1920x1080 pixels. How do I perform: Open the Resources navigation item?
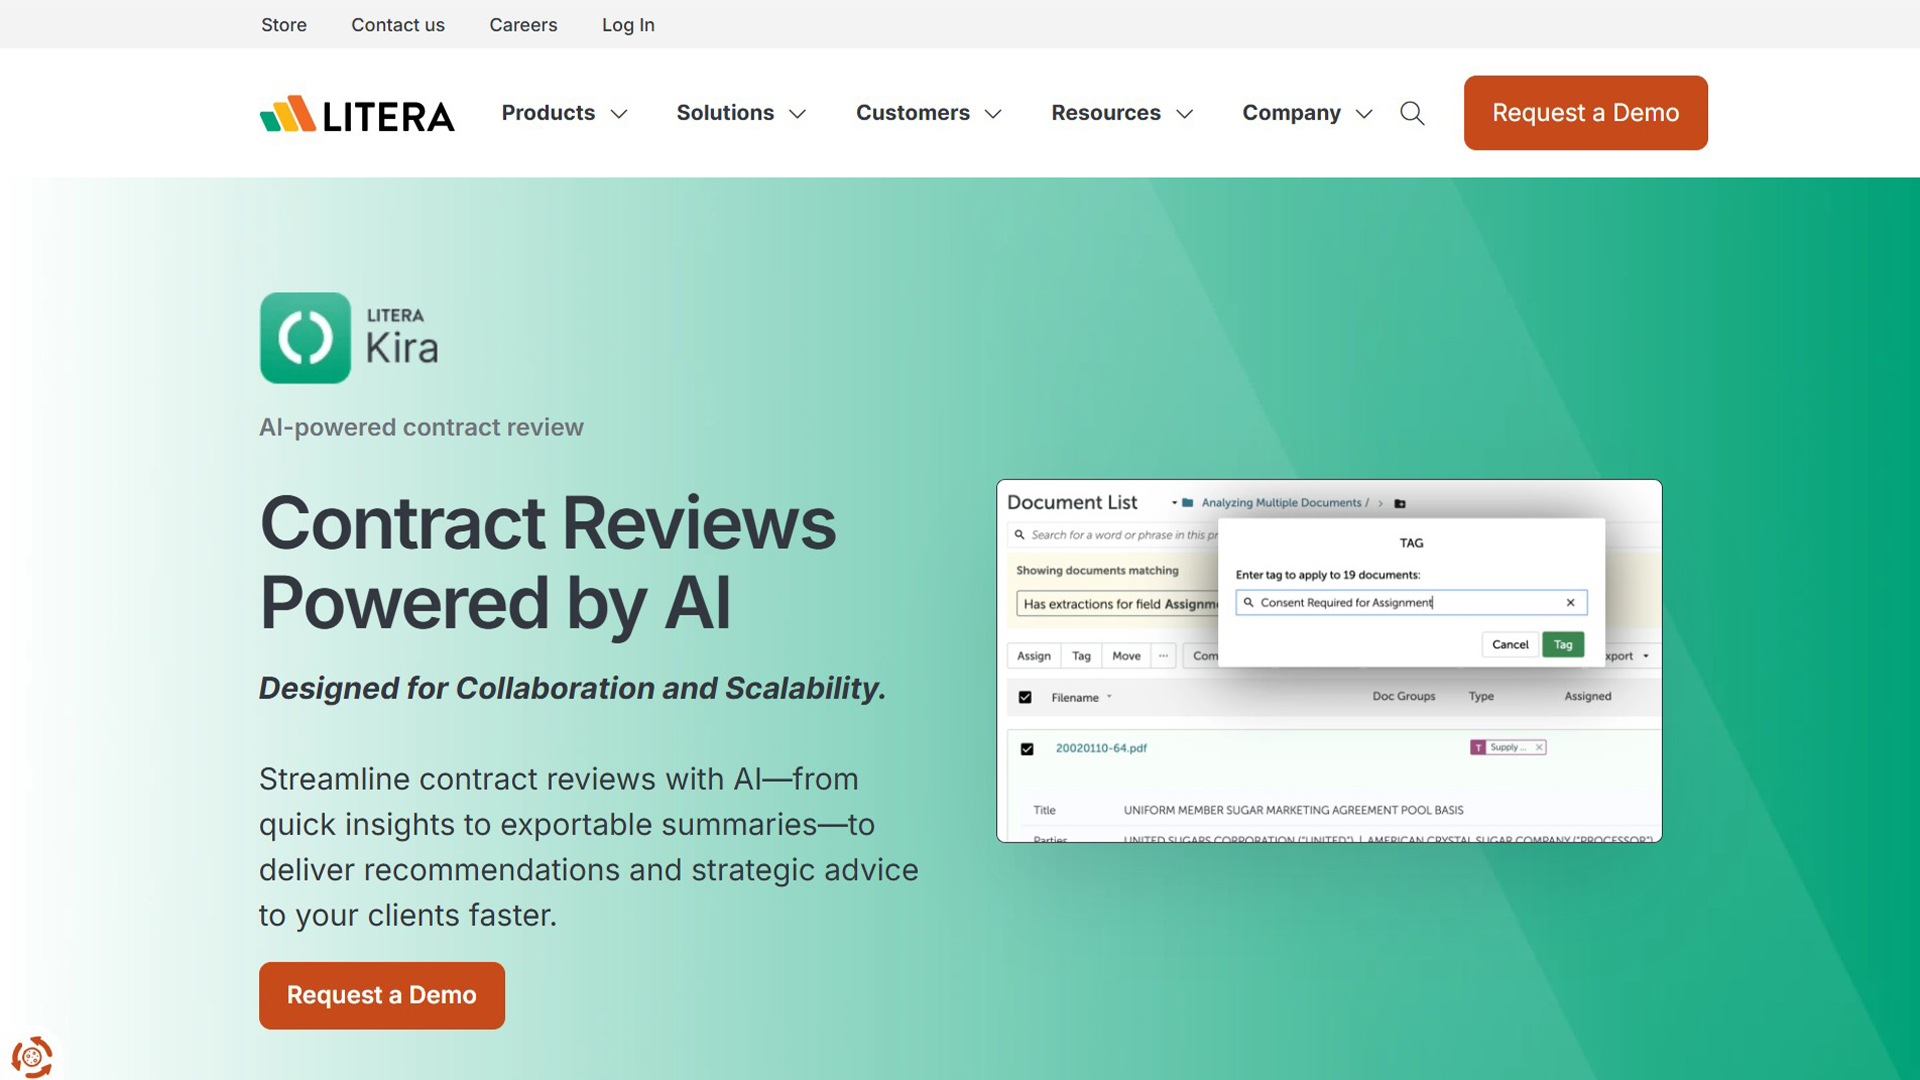(x=1106, y=113)
